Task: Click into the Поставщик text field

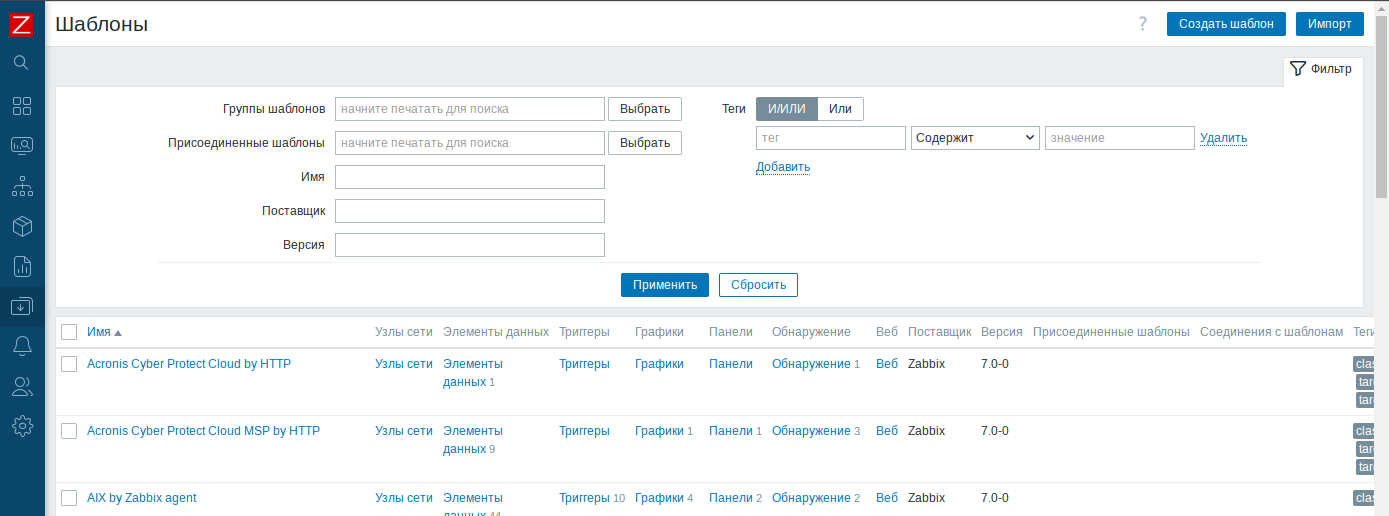Action: 469,211
